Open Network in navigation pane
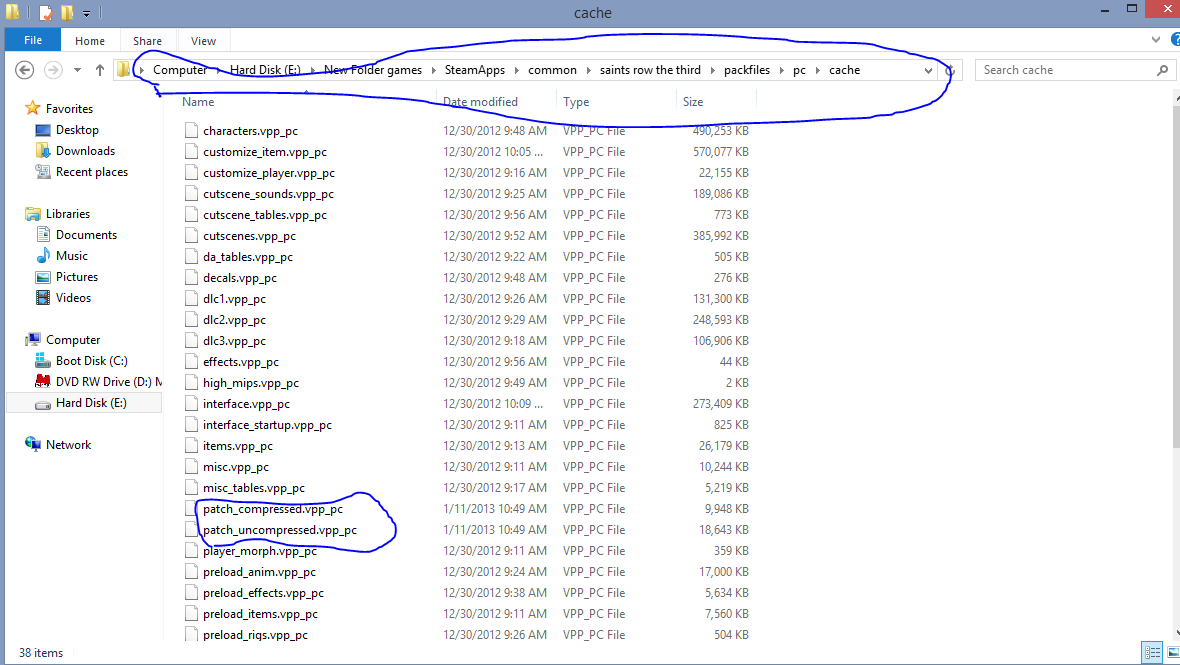This screenshot has height=665, width=1180. tap(68, 445)
